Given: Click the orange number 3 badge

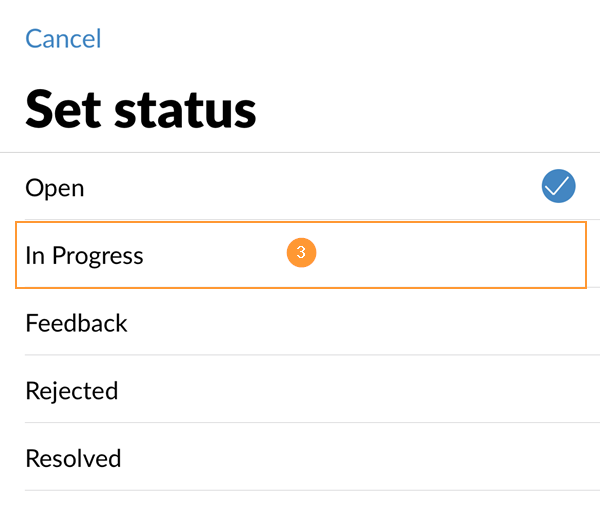Looking at the screenshot, I should tap(301, 254).
